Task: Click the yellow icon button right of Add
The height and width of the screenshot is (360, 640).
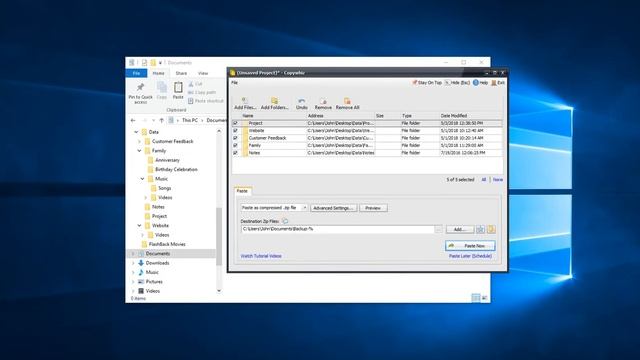Action: point(491,229)
